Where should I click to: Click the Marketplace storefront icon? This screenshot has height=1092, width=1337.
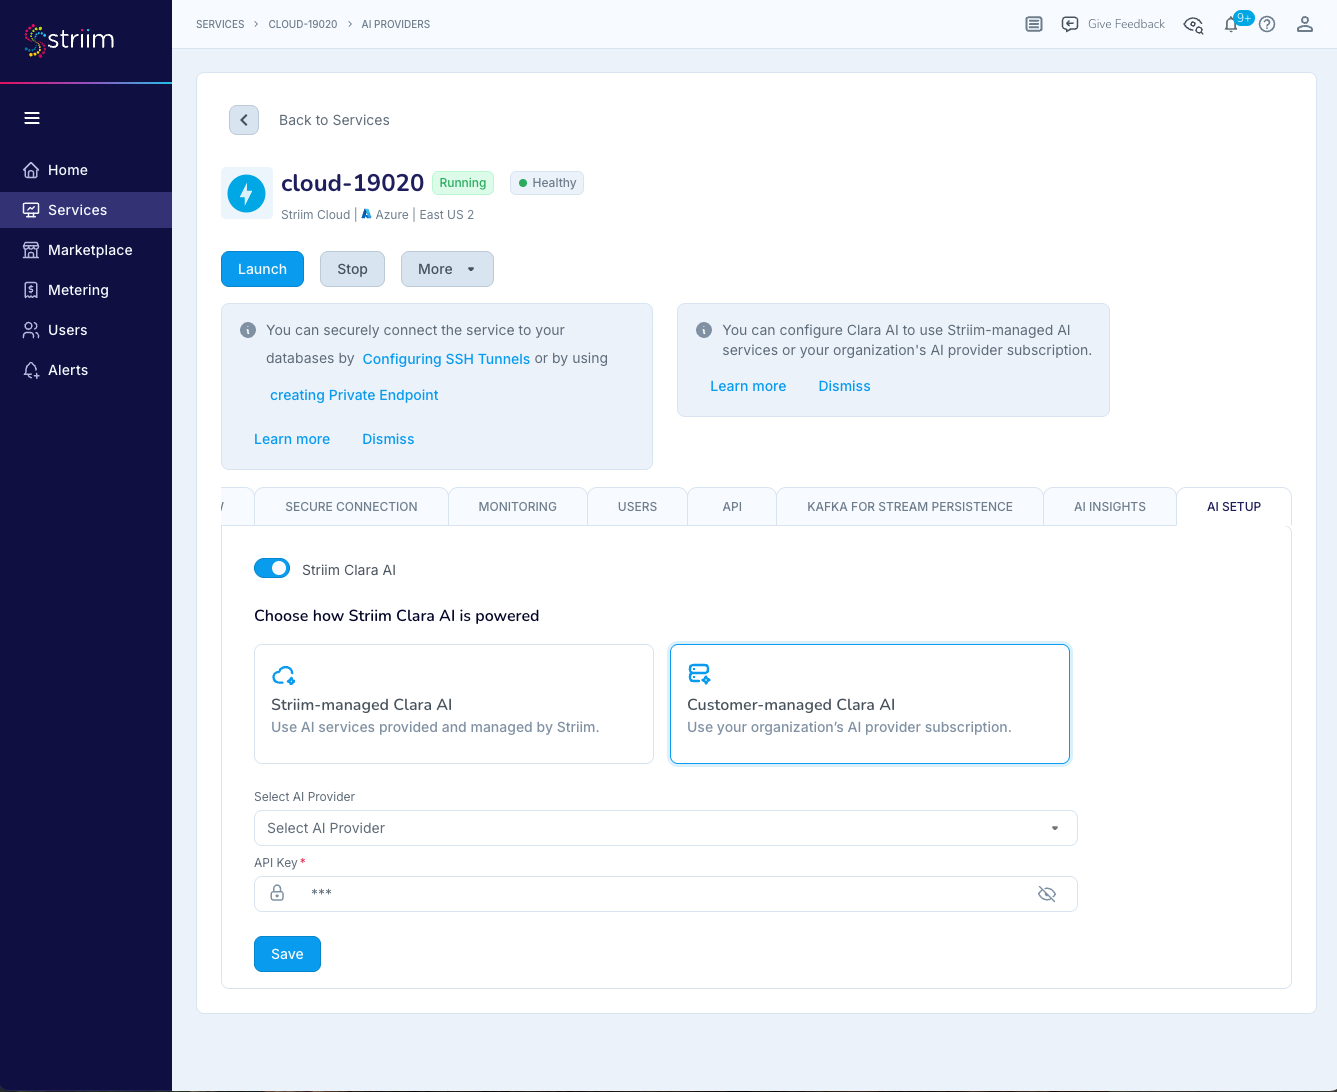click(31, 250)
